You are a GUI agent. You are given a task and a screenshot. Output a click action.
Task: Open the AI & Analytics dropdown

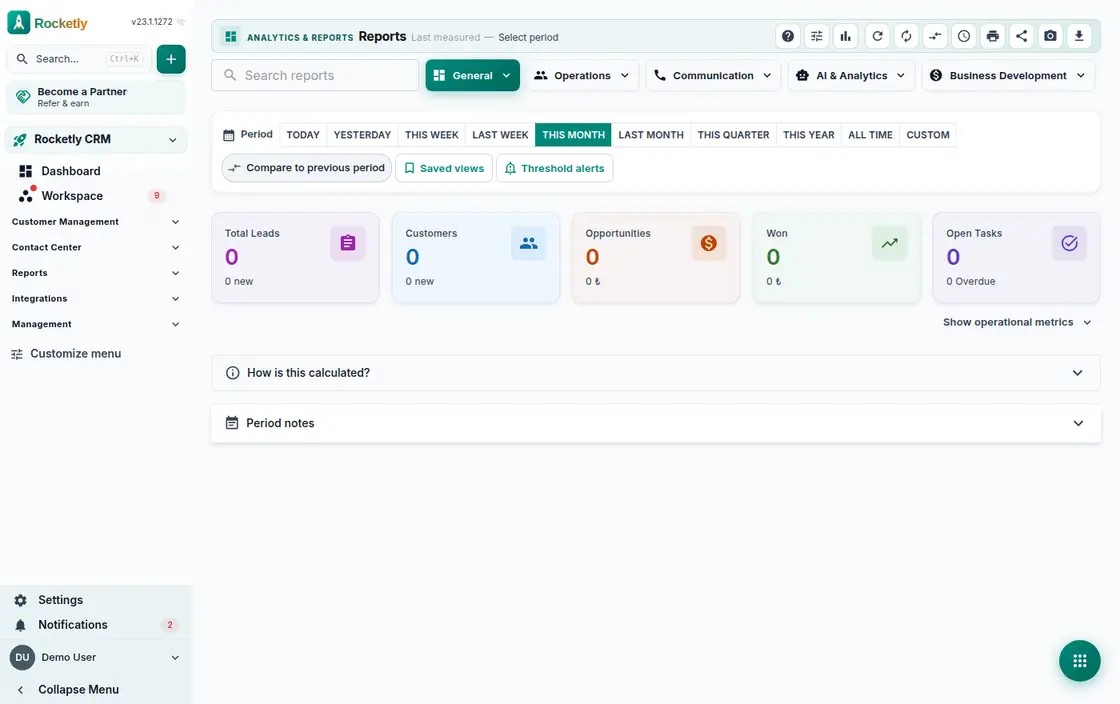pos(851,76)
